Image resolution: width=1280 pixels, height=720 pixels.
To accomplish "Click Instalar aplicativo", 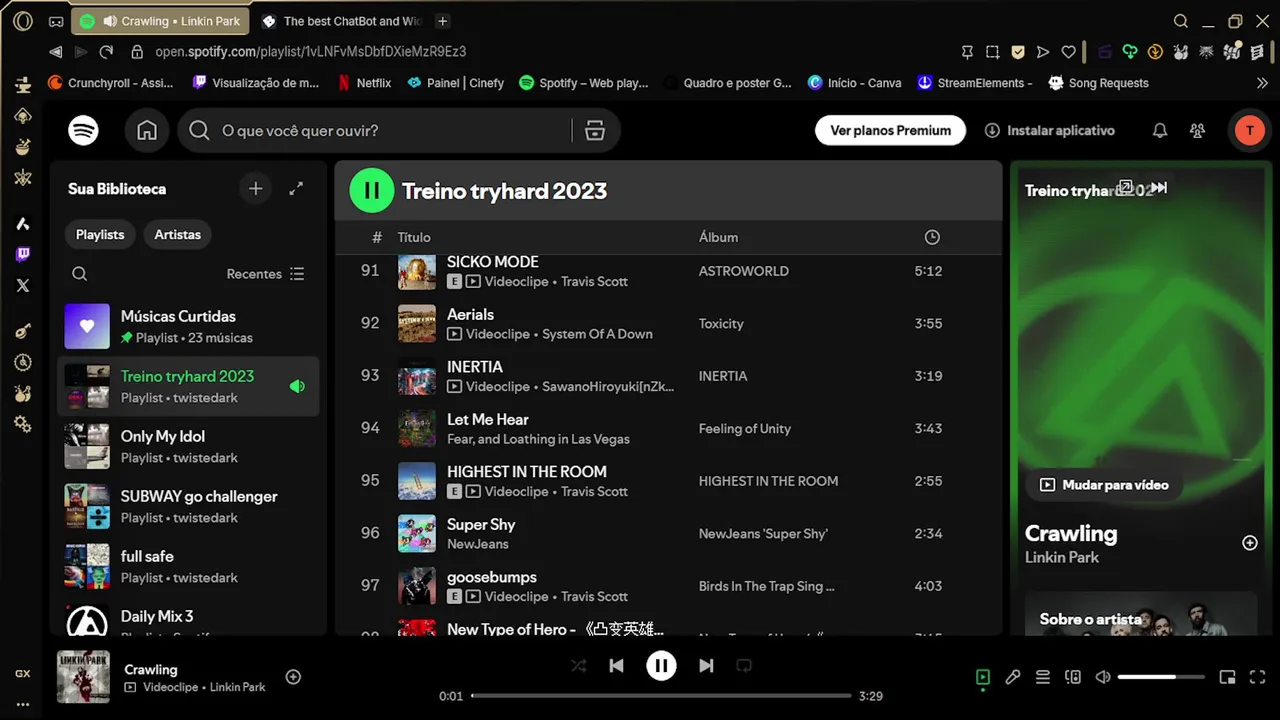I will [1050, 131].
